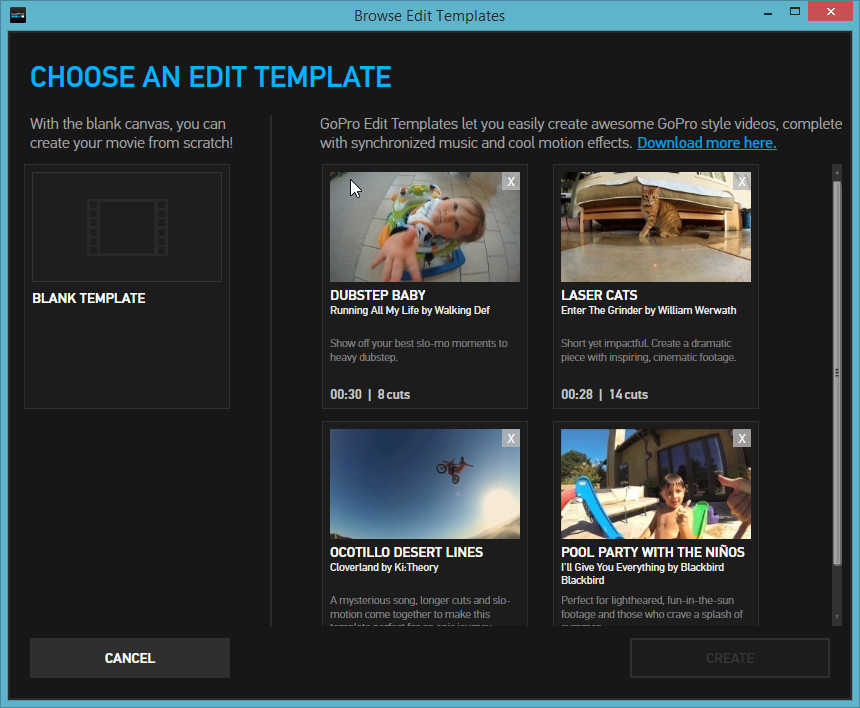The height and width of the screenshot is (708, 860).
Task: Click the CANCEL button
Action: click(130, 658)
